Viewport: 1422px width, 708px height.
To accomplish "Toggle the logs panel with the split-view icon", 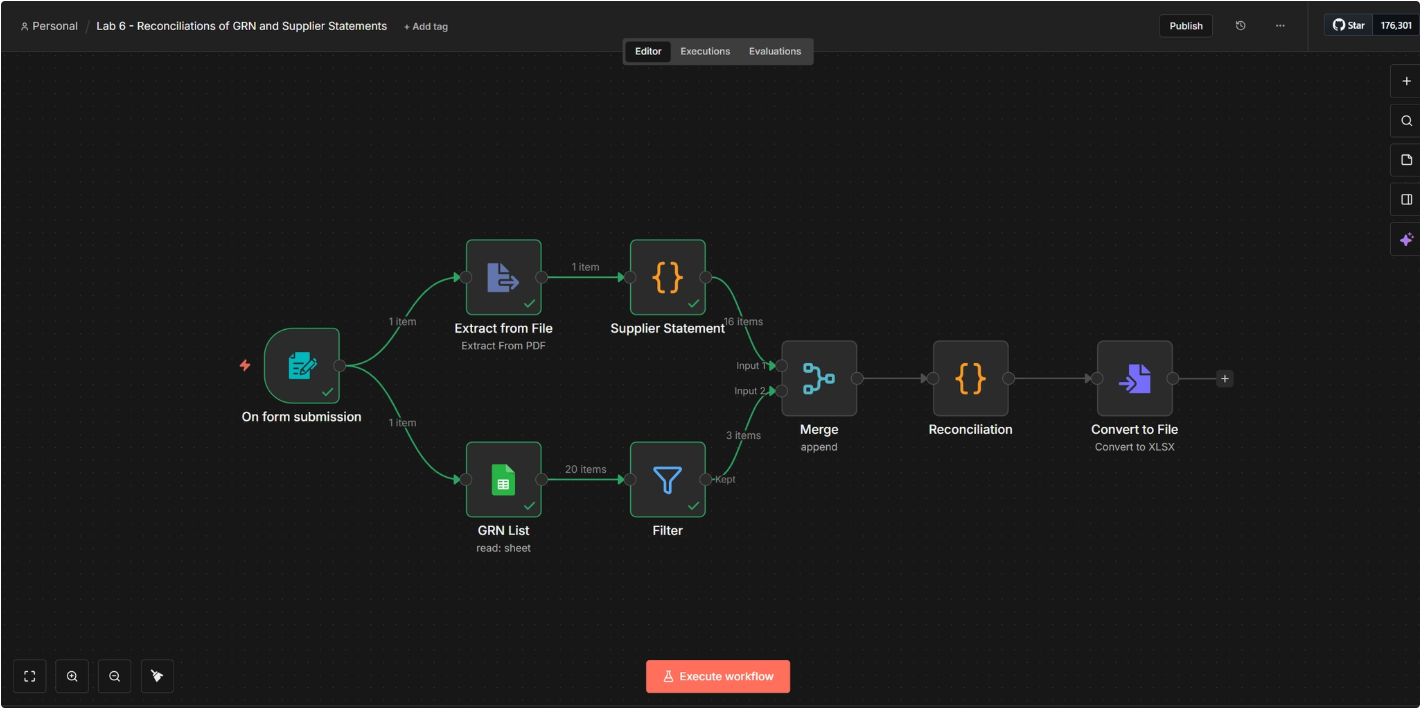I will coord(1405,198).
